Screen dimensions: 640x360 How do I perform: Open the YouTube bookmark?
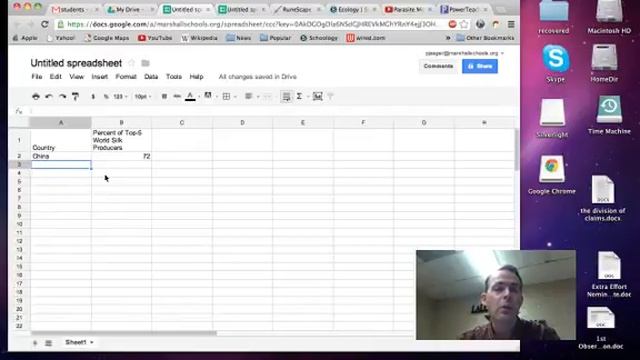(x=155, y=38)
